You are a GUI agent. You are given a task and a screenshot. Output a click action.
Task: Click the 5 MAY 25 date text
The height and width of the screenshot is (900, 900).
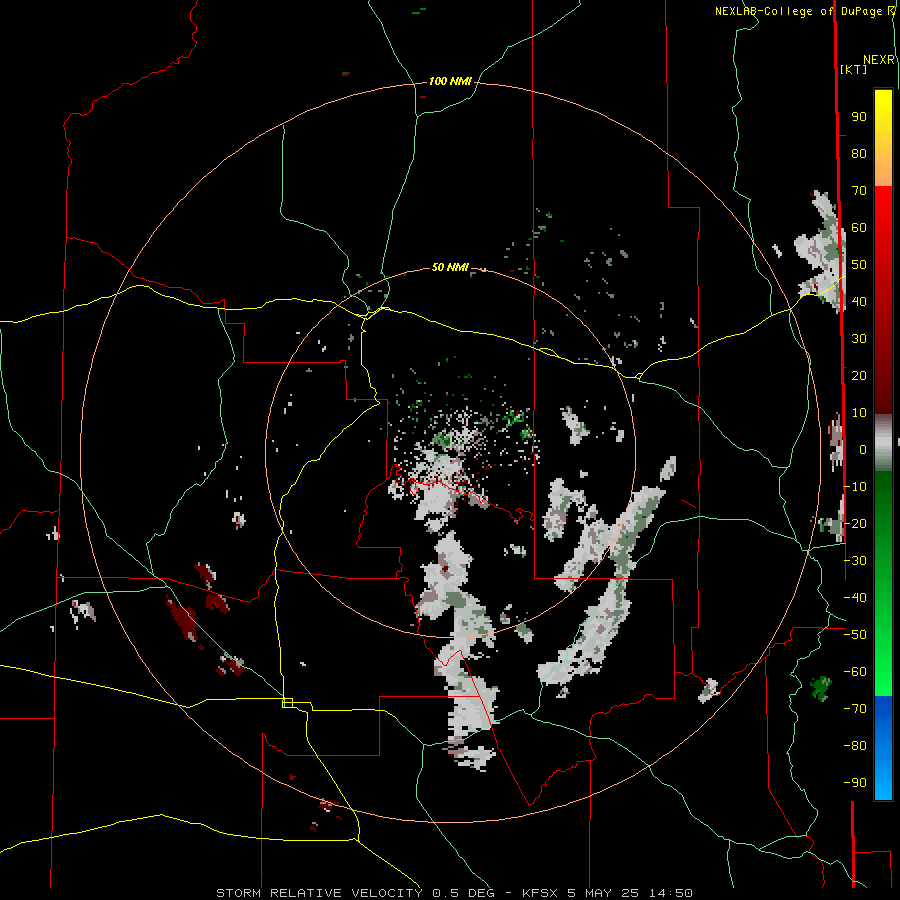point(604,893)
